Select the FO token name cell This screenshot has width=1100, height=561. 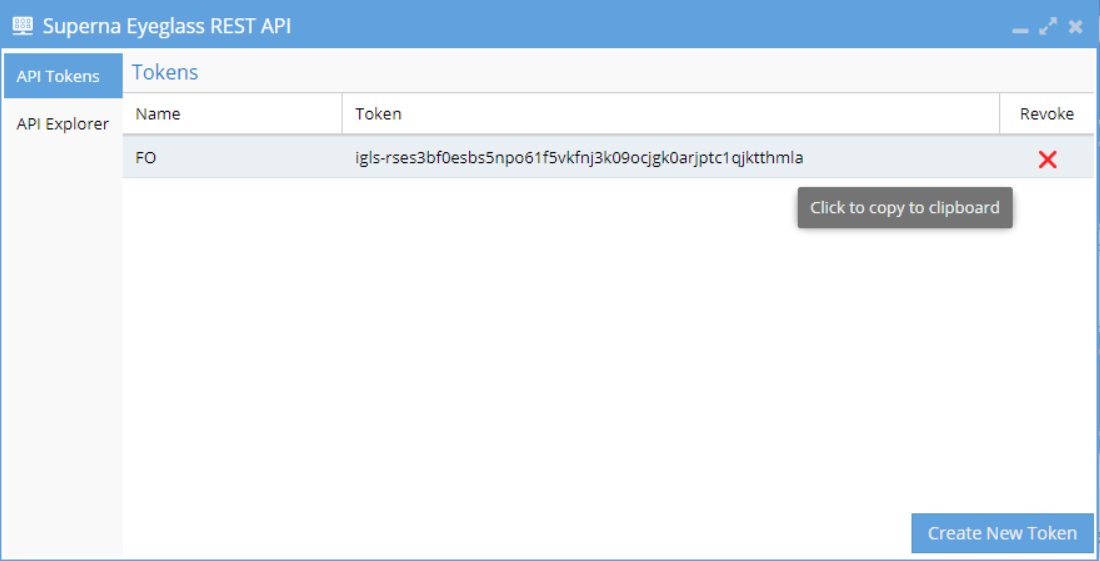[x=232, y=158]
